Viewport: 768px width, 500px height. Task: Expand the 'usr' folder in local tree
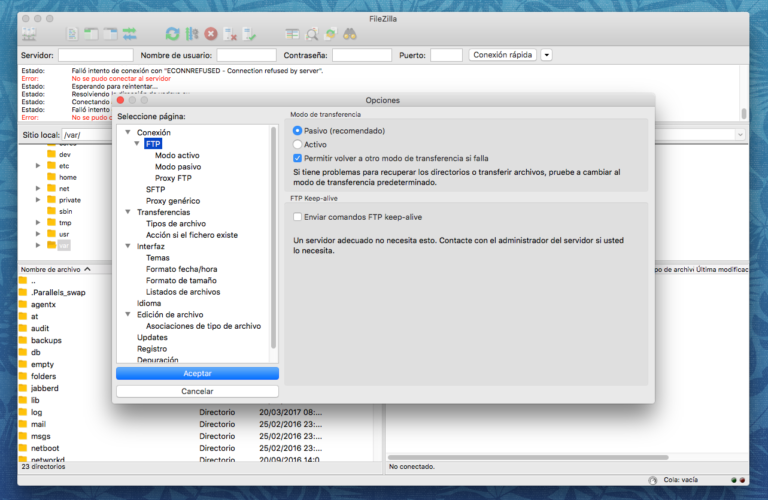click(x=38, y=234)
